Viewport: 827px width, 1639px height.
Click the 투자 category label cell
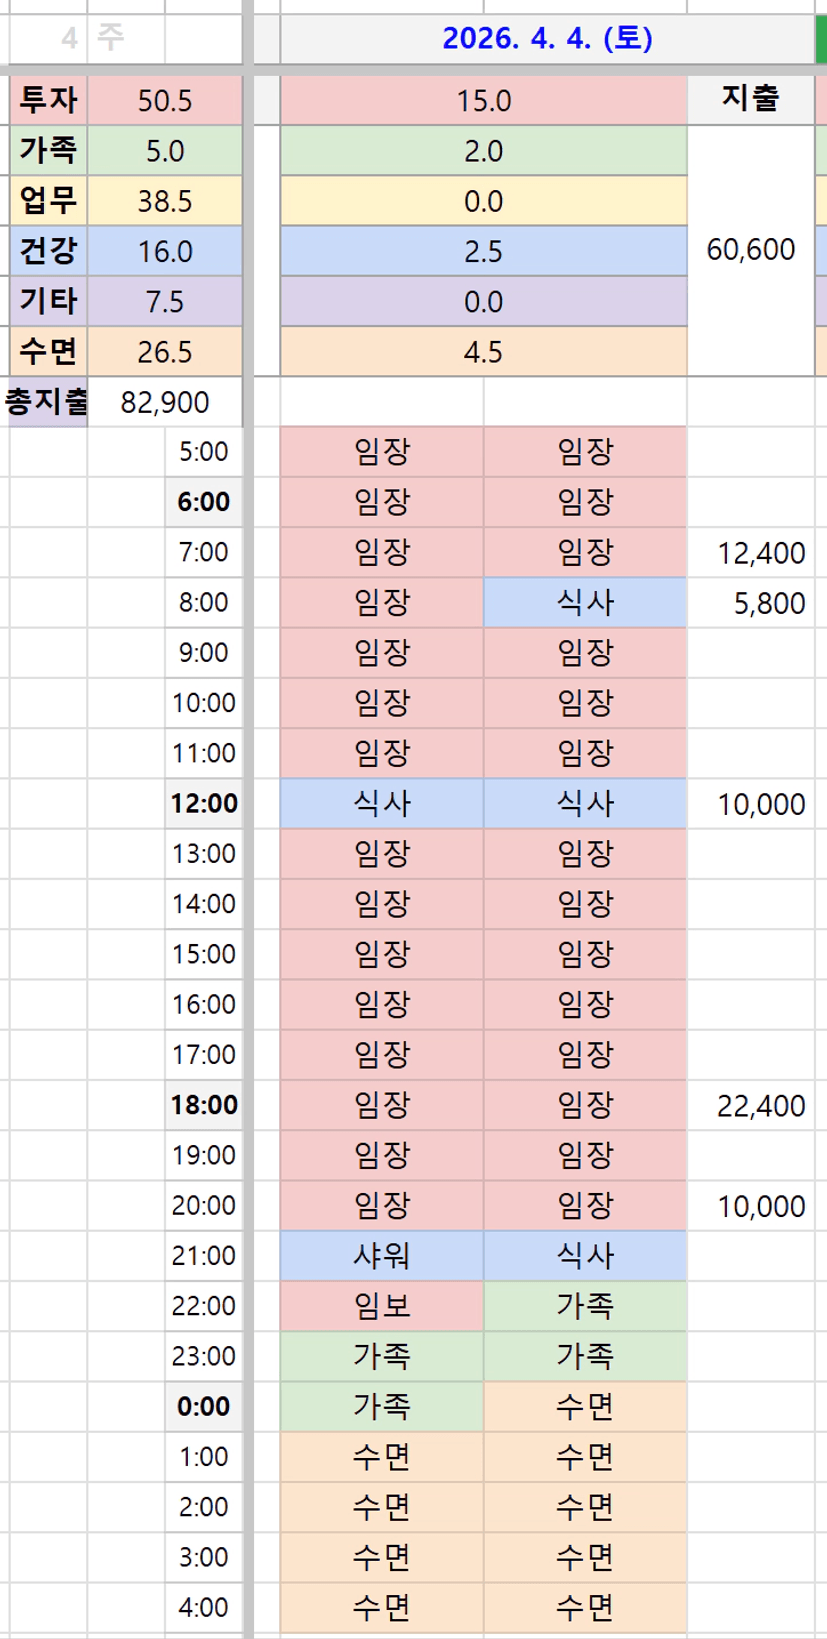[48, 101]
